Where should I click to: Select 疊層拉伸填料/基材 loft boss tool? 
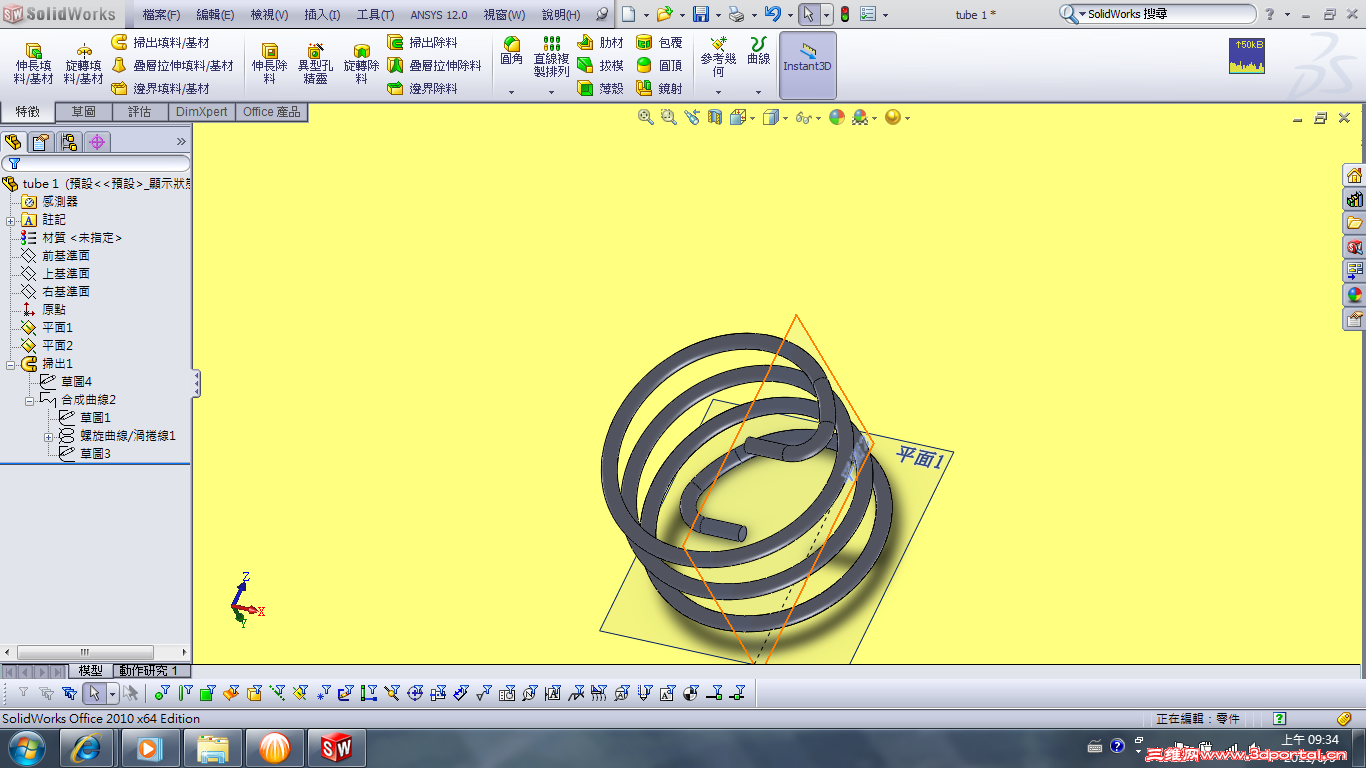coord(172,66)
